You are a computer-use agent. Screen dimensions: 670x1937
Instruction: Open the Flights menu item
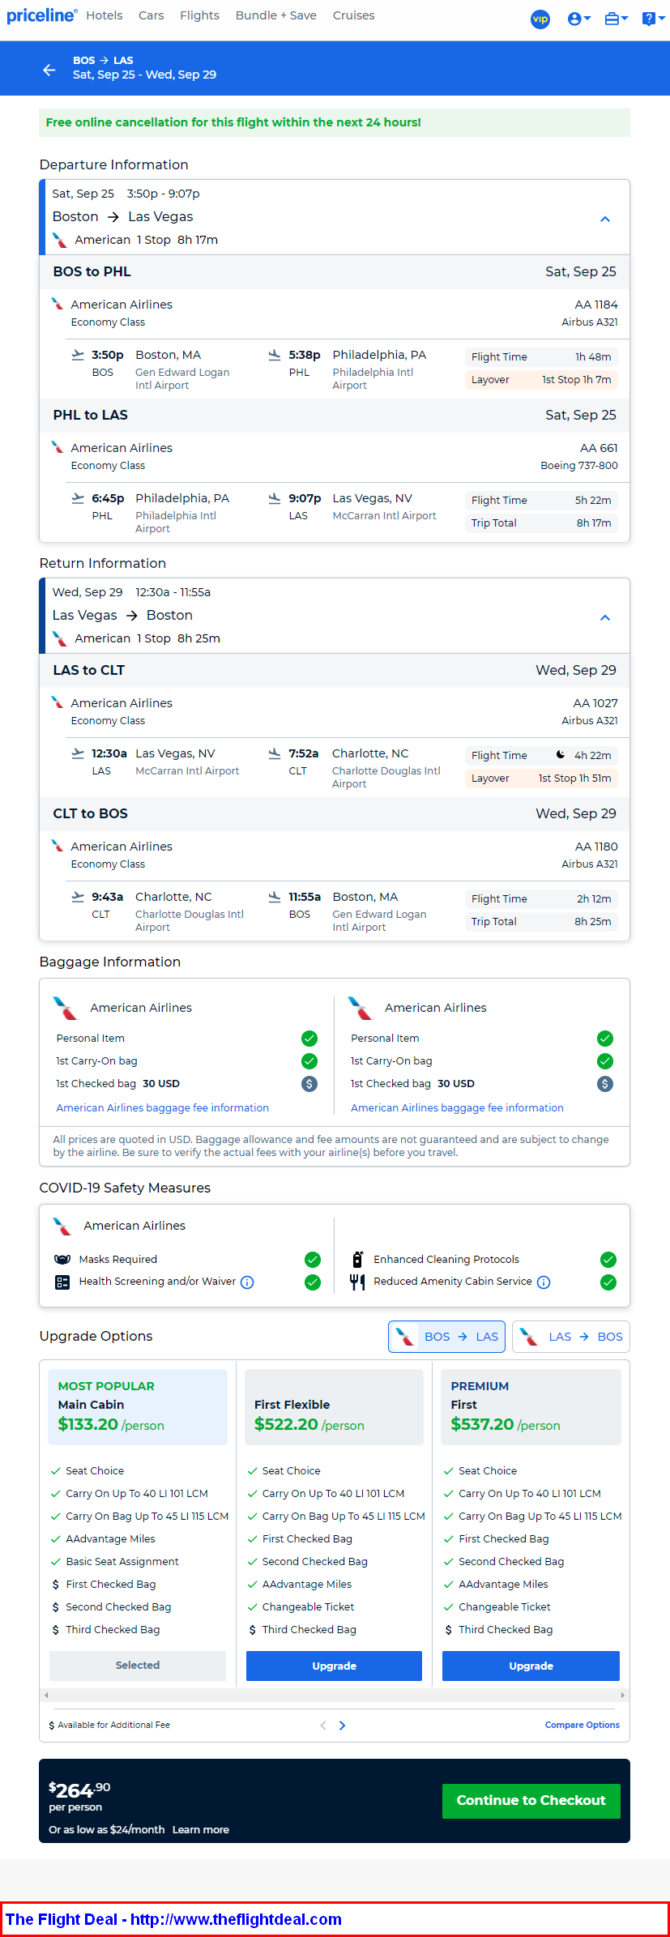point(200,16)
